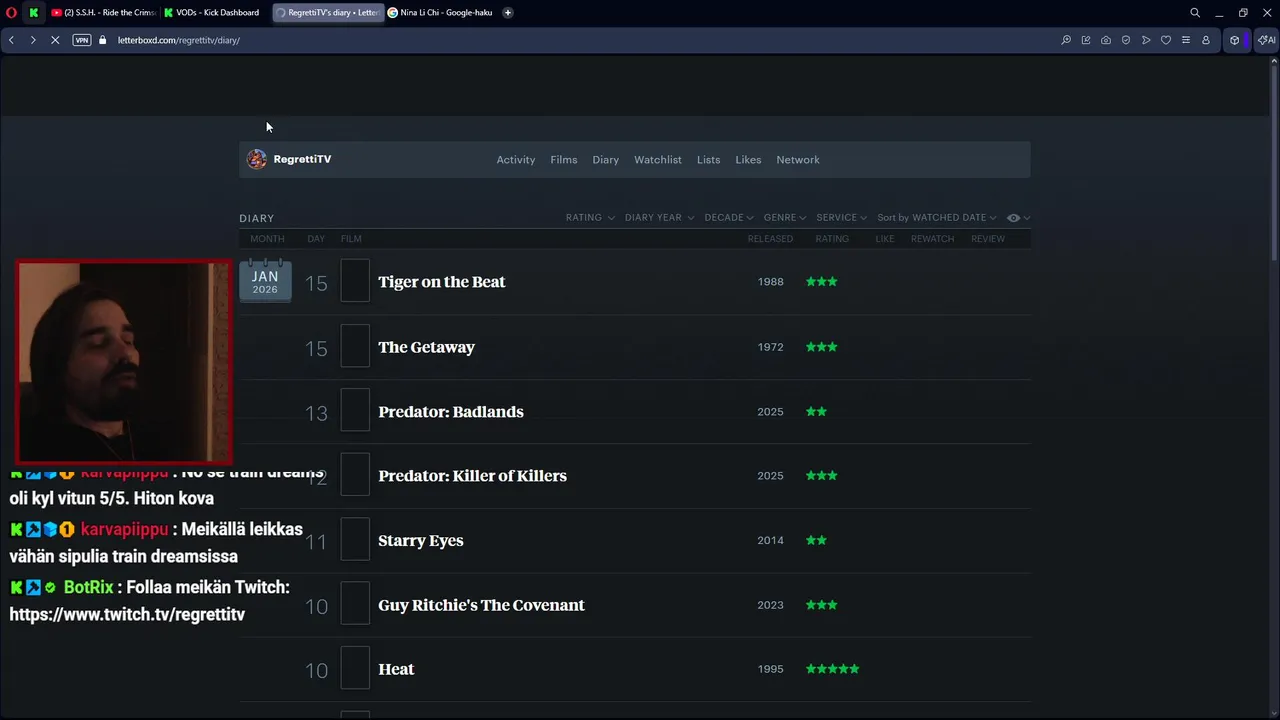The image size is (1280, 720).
Task: Take a snapshot with camera icon
Action: [x=1106, y=40]
